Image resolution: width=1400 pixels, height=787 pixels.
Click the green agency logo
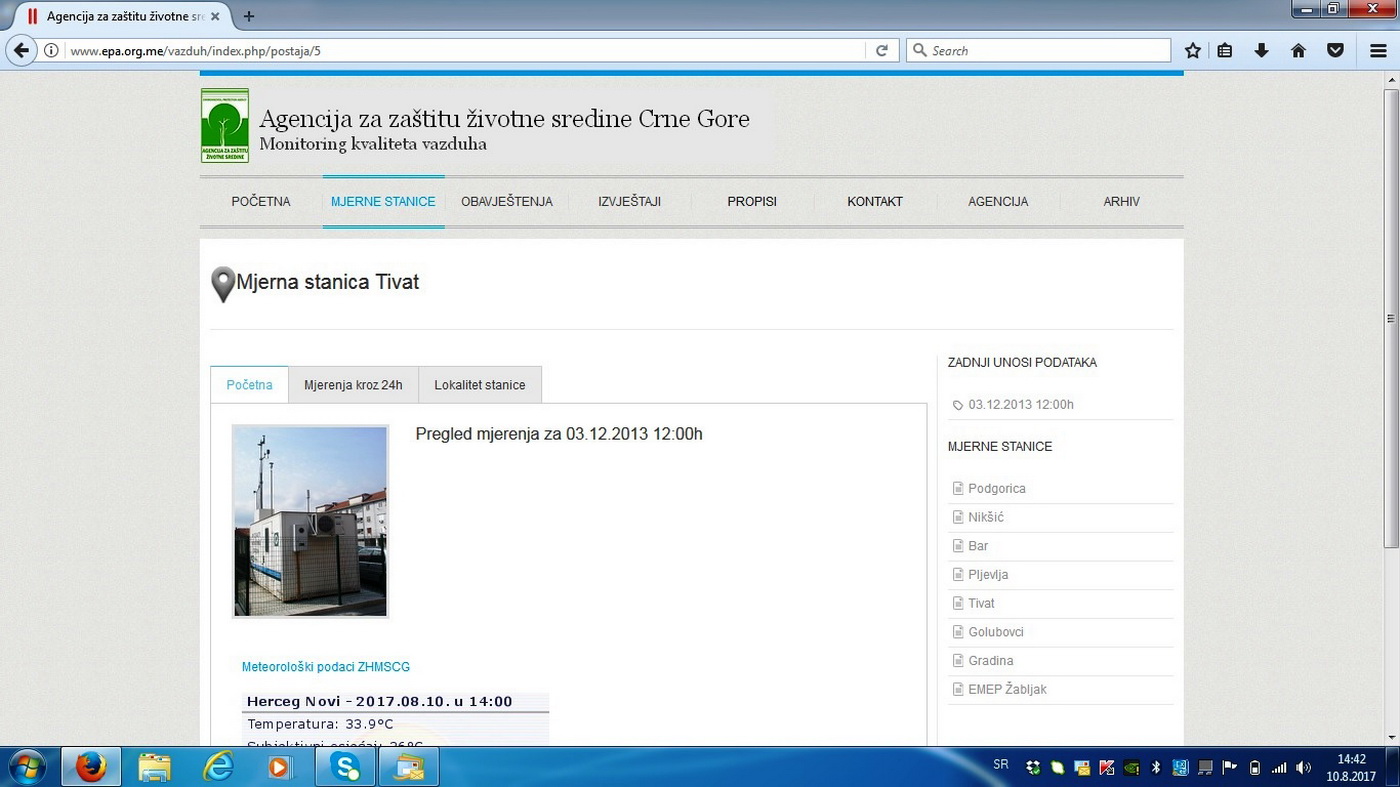[225, 125]
